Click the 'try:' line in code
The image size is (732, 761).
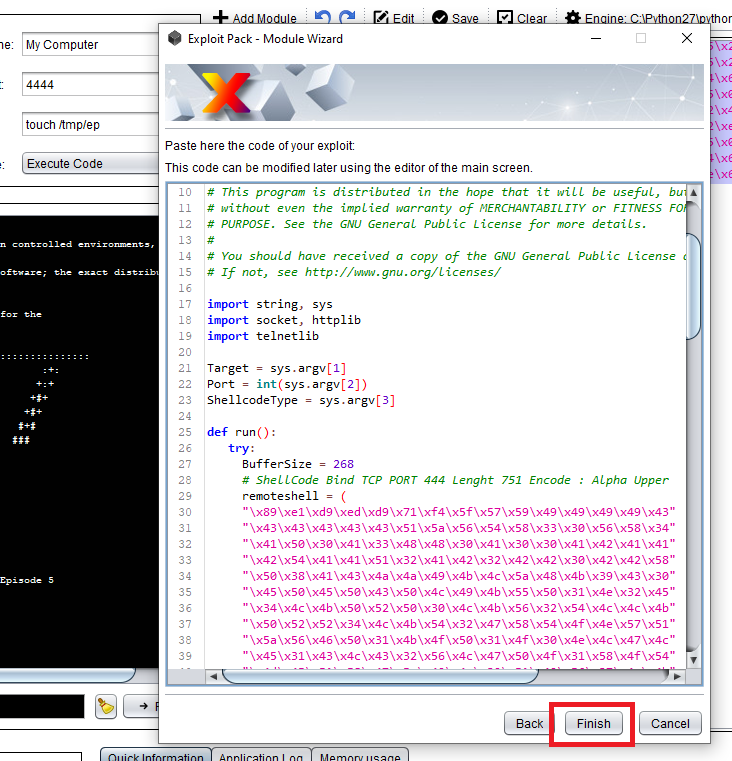(x=241, y=448)
